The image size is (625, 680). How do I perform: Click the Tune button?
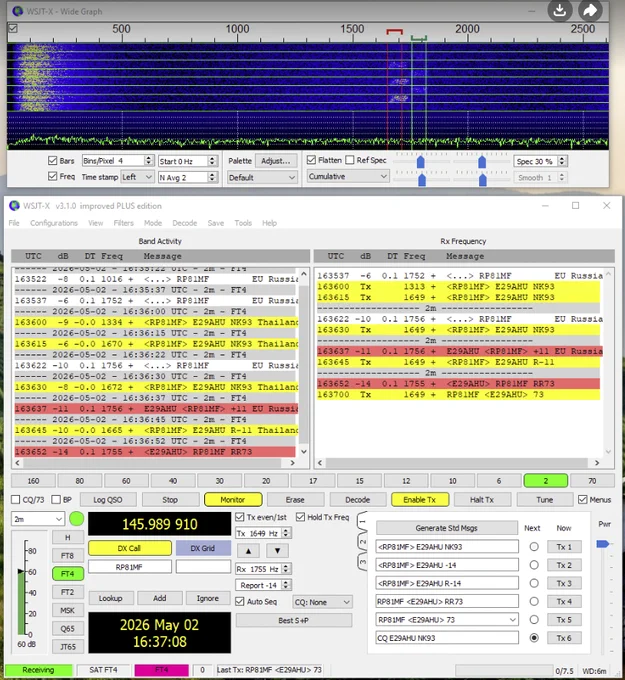pos(544,500)
